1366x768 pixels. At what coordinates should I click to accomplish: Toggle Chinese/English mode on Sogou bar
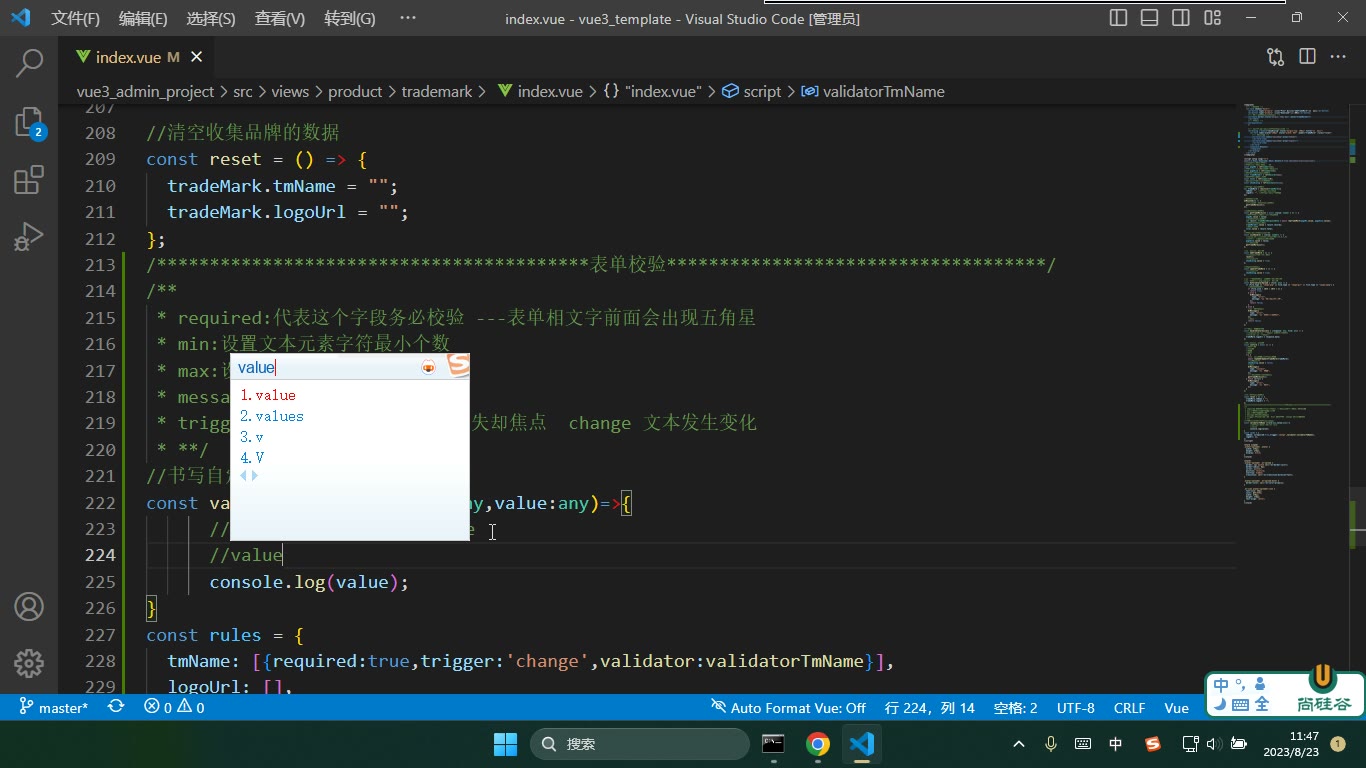1221,685
